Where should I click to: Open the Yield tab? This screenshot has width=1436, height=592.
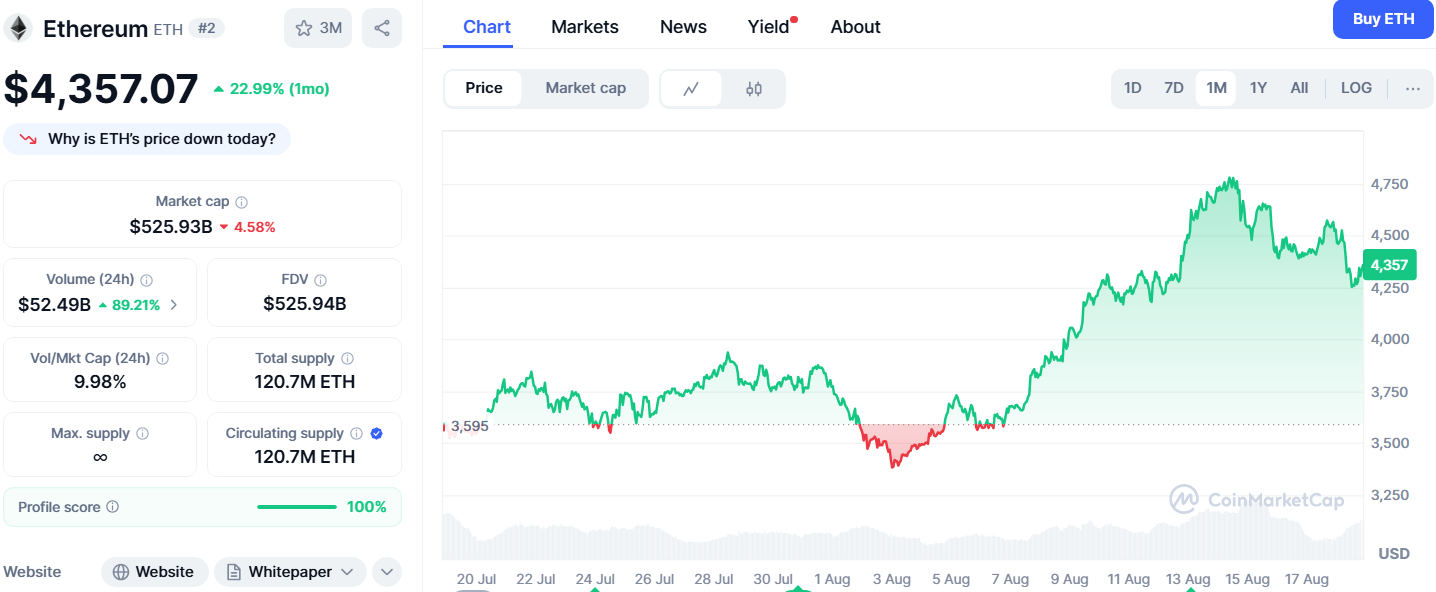point(769,27)
